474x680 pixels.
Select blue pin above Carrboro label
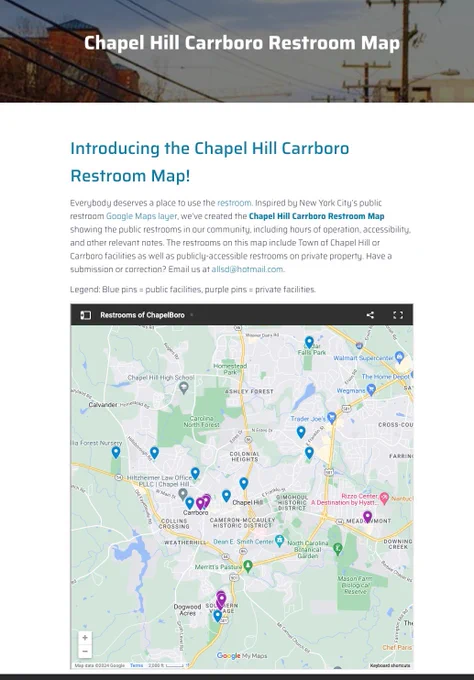point(190,503)
